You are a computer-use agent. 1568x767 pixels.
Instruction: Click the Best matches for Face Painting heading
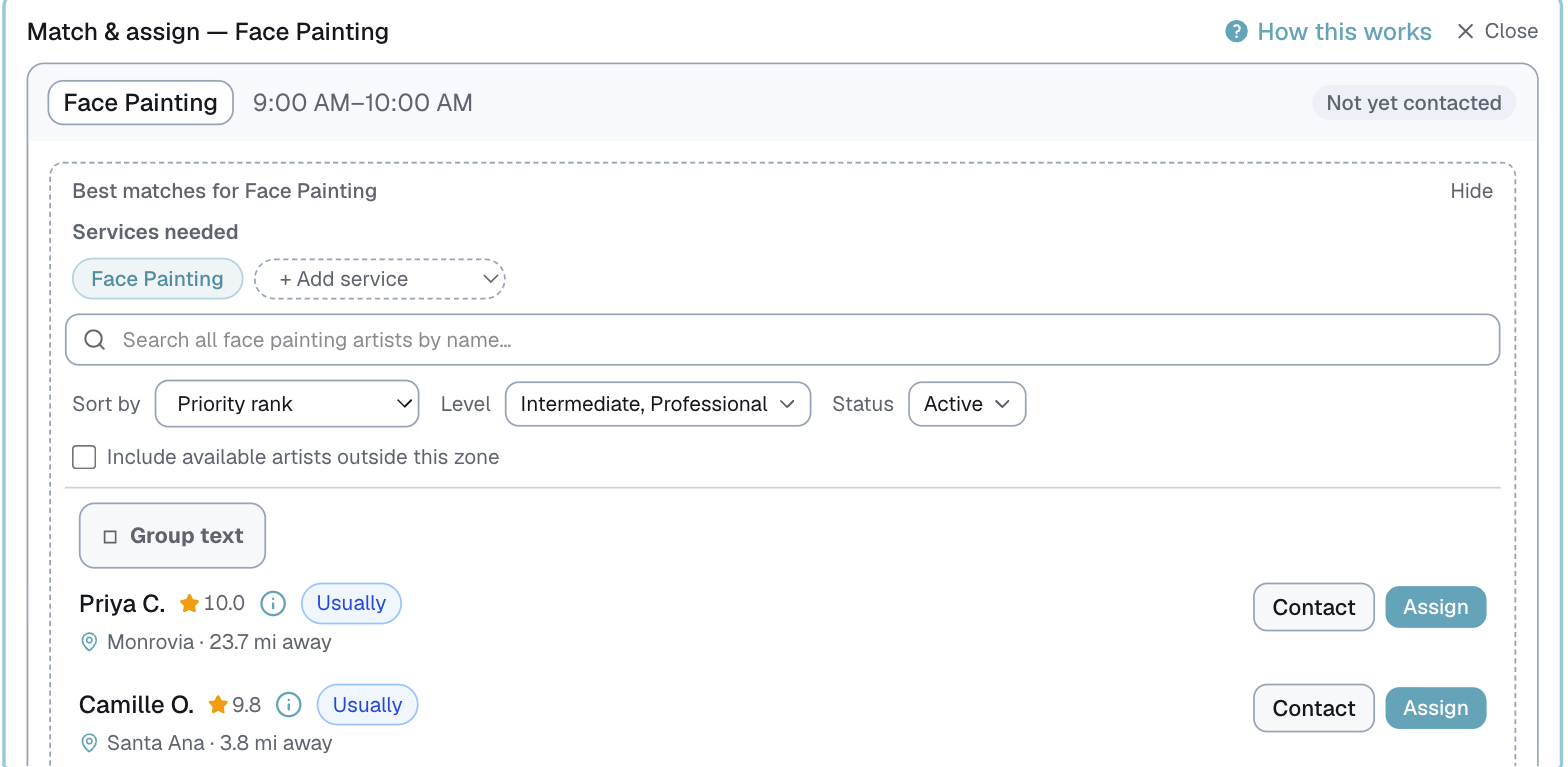[225, 191]
